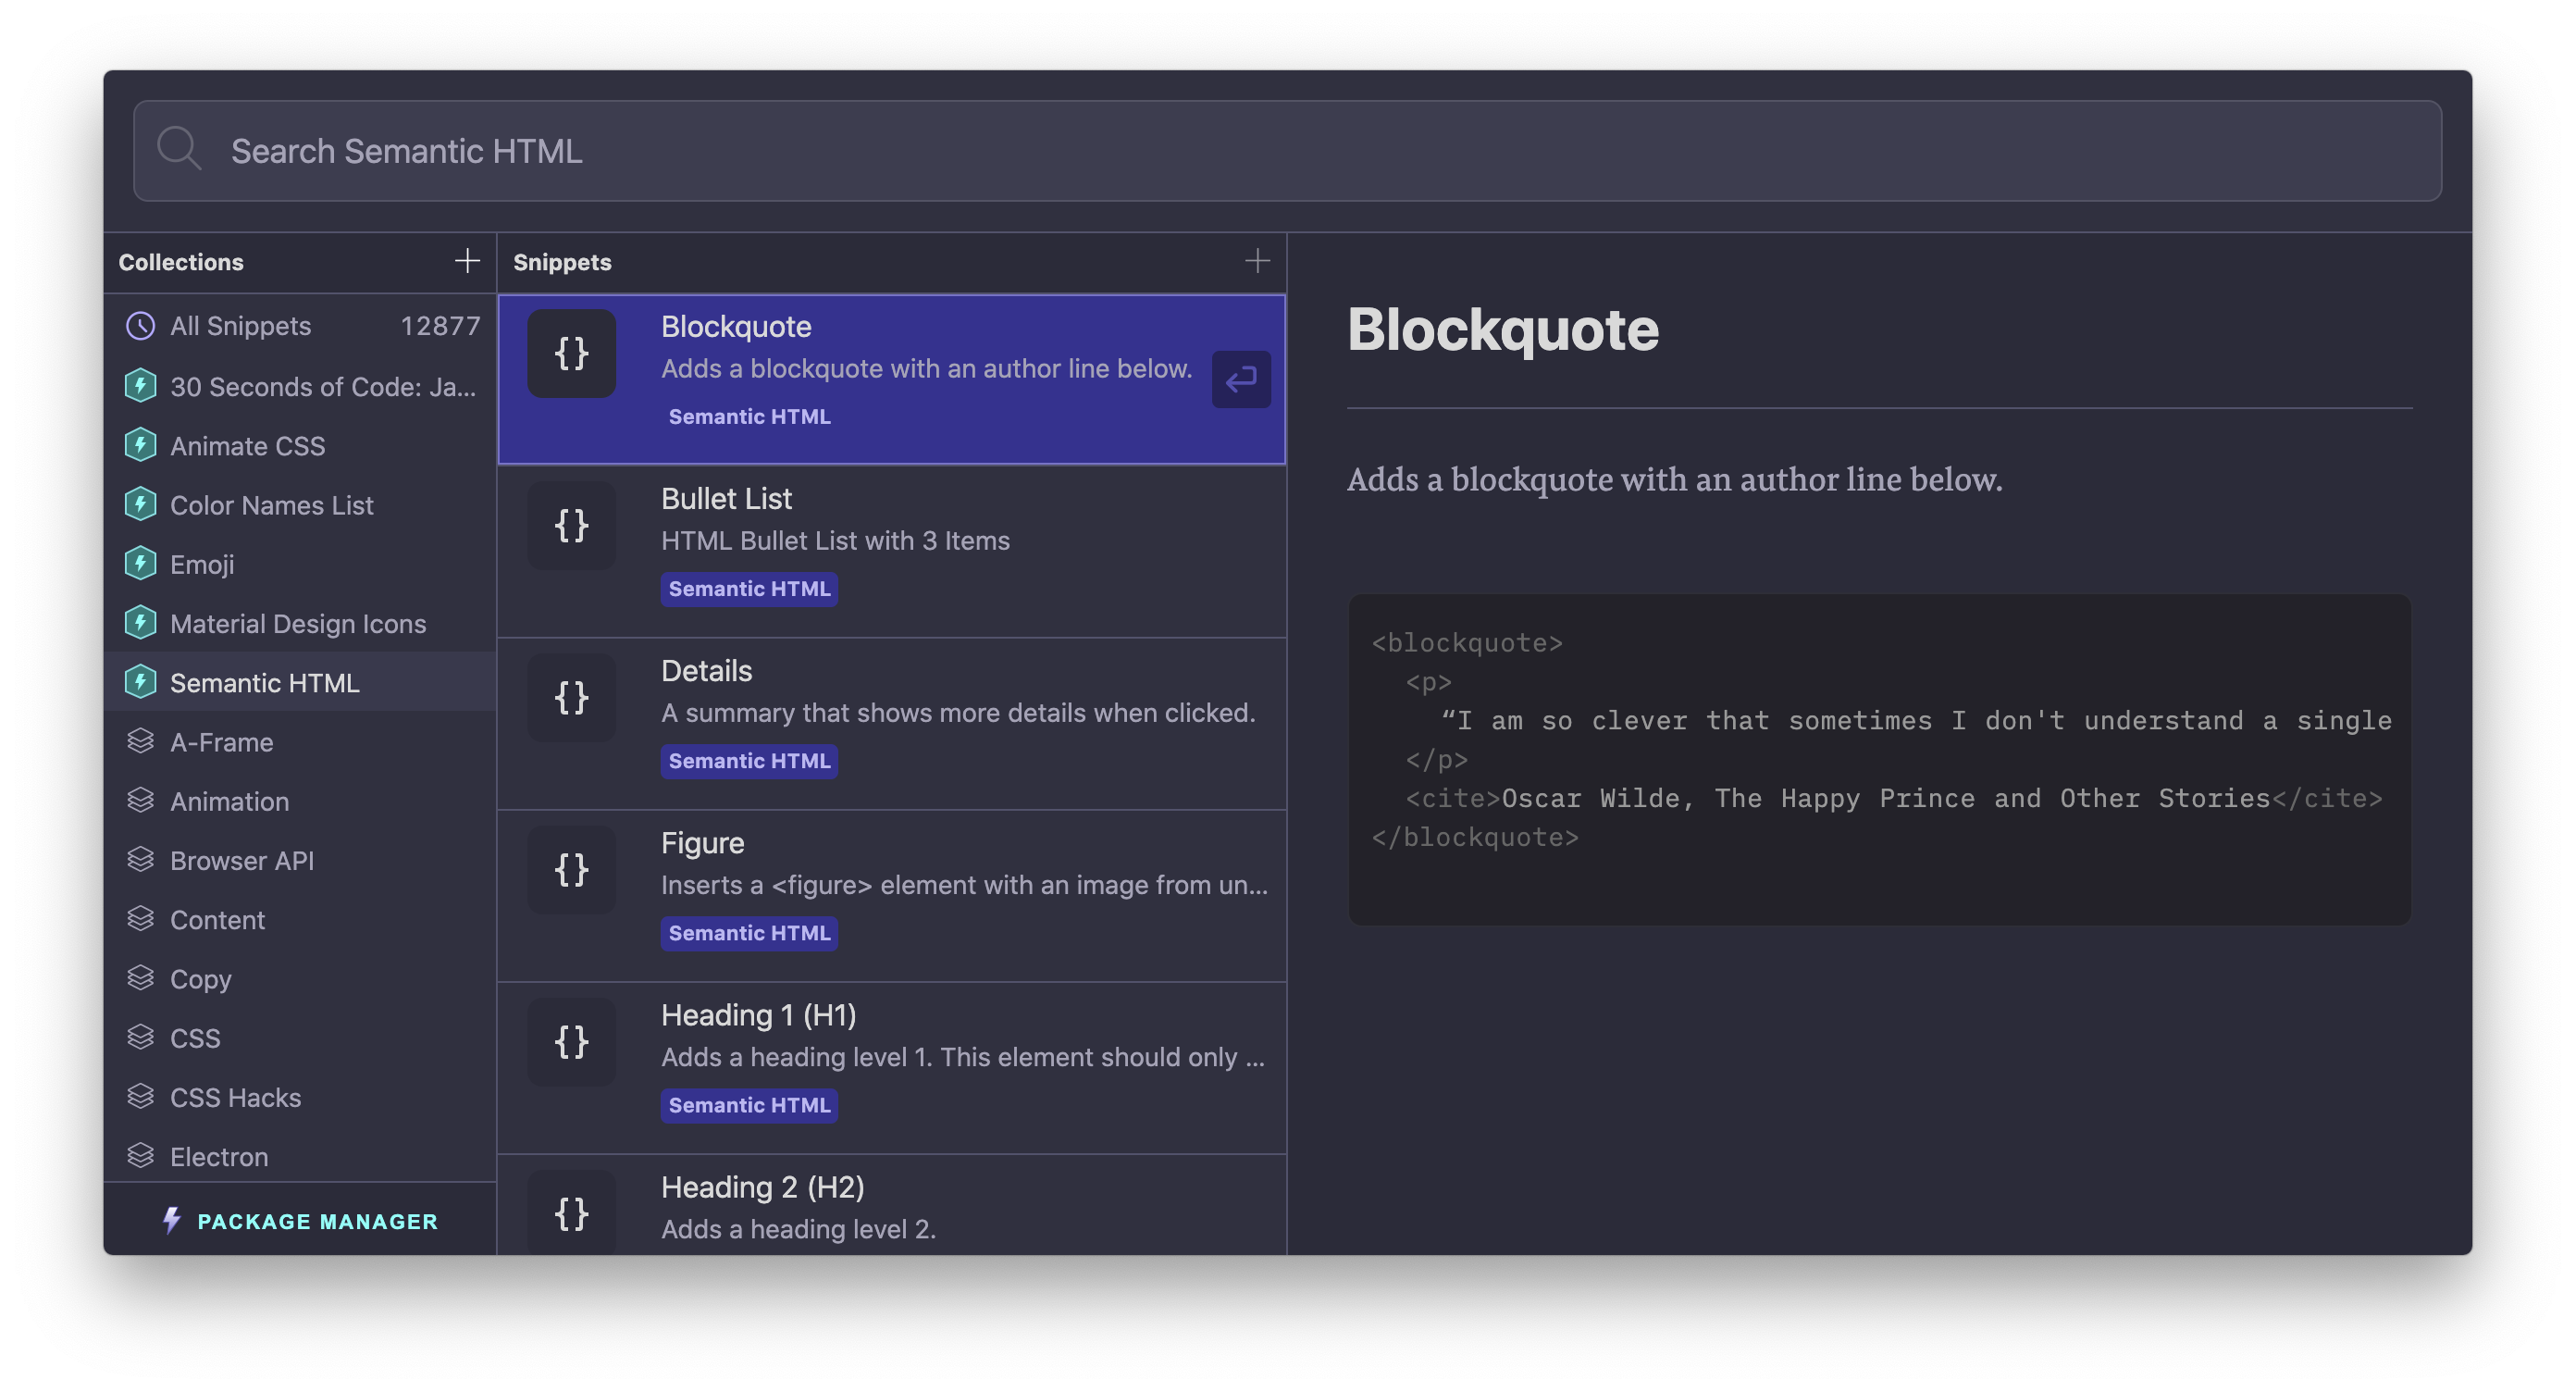Viewport: 2576px width, 1392px height.
Task: Open the Package Manager
Action: click(317, 1221)
